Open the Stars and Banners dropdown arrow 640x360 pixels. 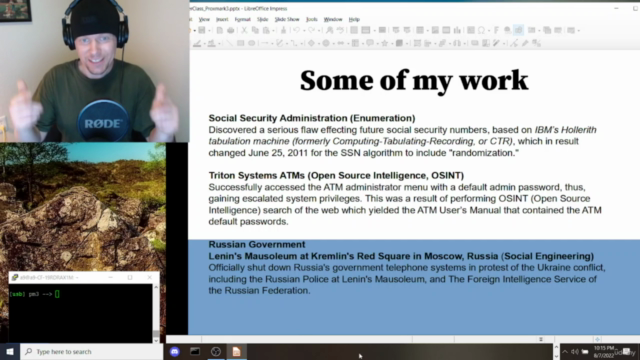click(391, 44)
